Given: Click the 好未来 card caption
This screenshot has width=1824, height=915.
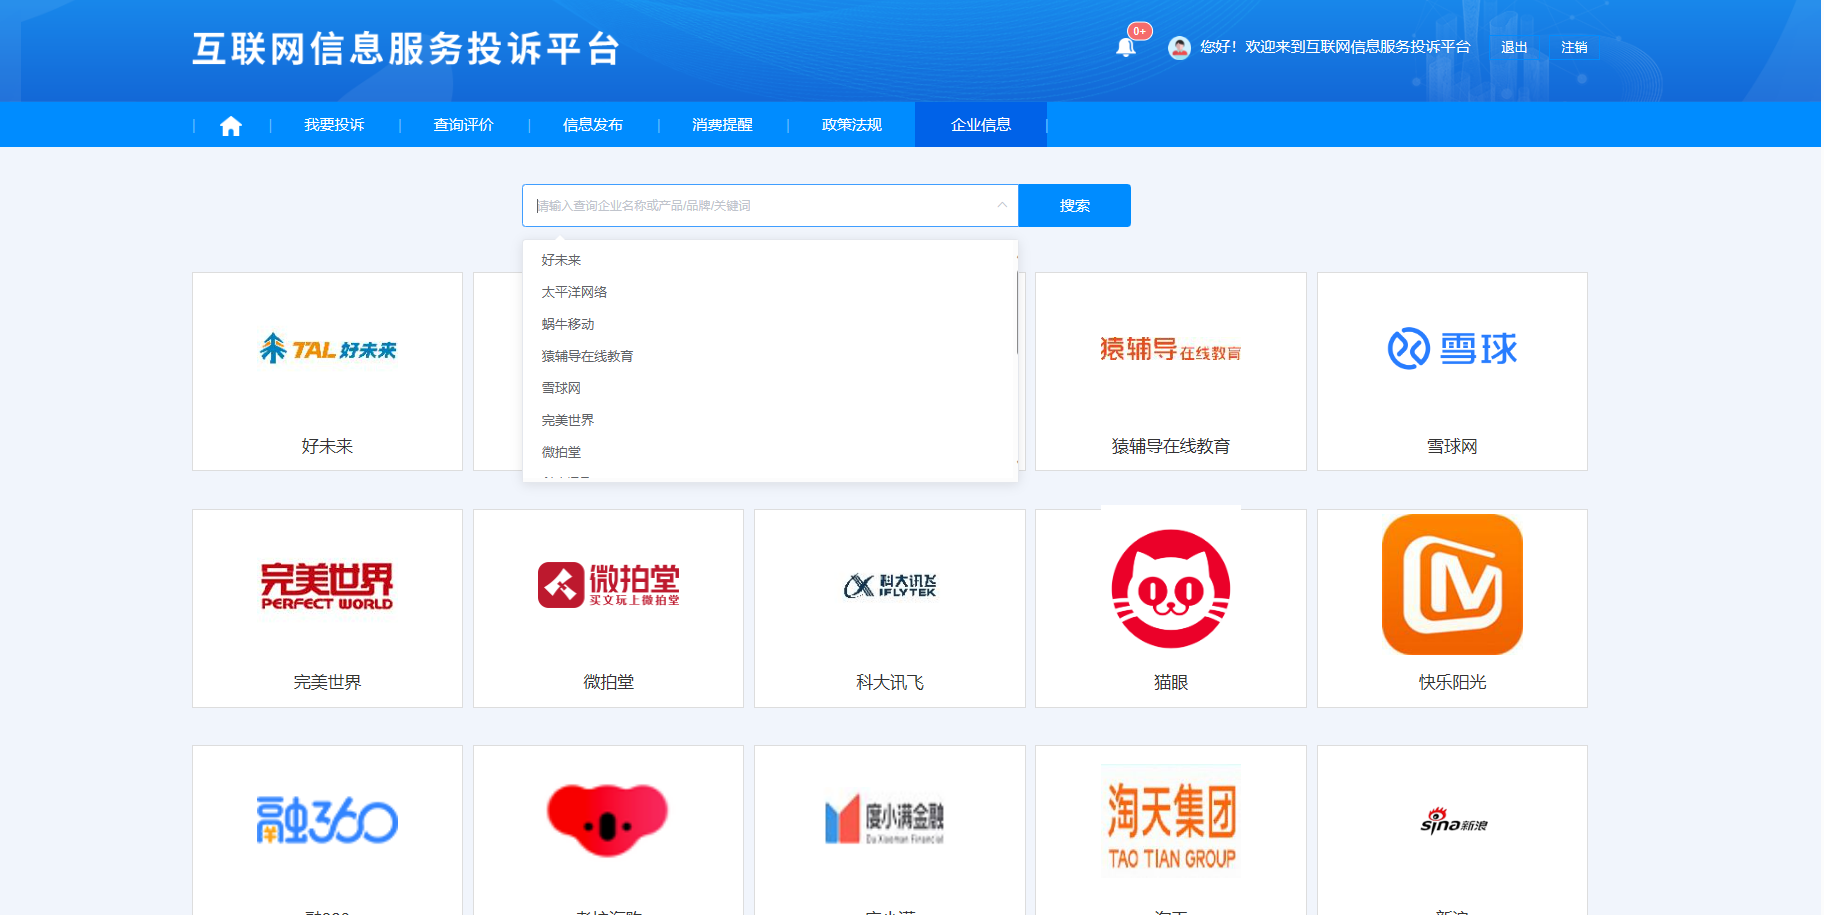Looking at the screenshot, I should pos(327,446).
